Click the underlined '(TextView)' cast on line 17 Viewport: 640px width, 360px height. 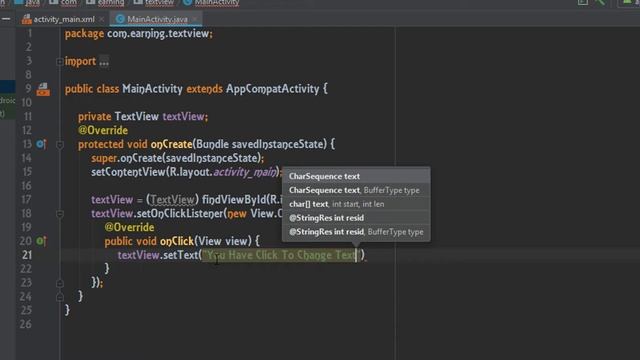(172, 200)
